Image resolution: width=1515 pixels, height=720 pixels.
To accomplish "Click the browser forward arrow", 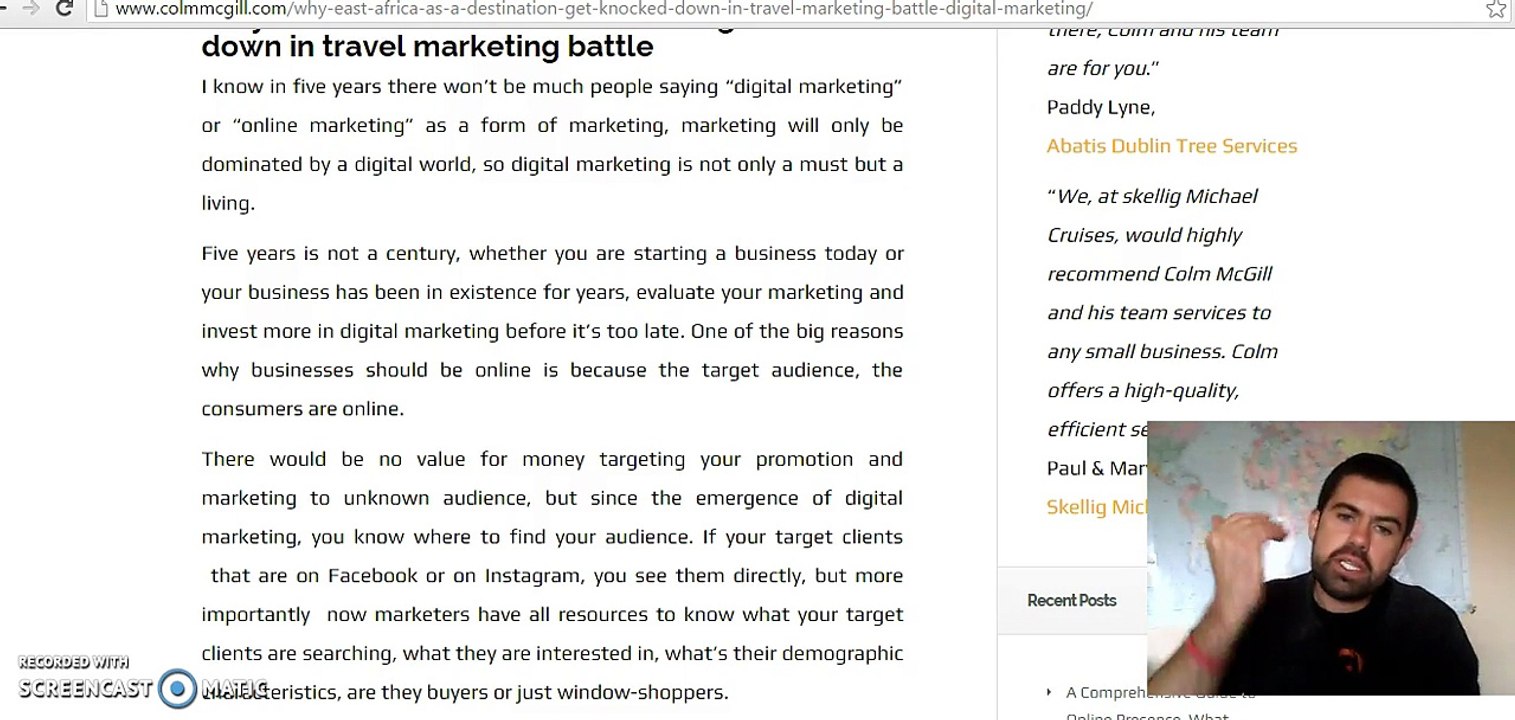I will (x=30, y=9).
